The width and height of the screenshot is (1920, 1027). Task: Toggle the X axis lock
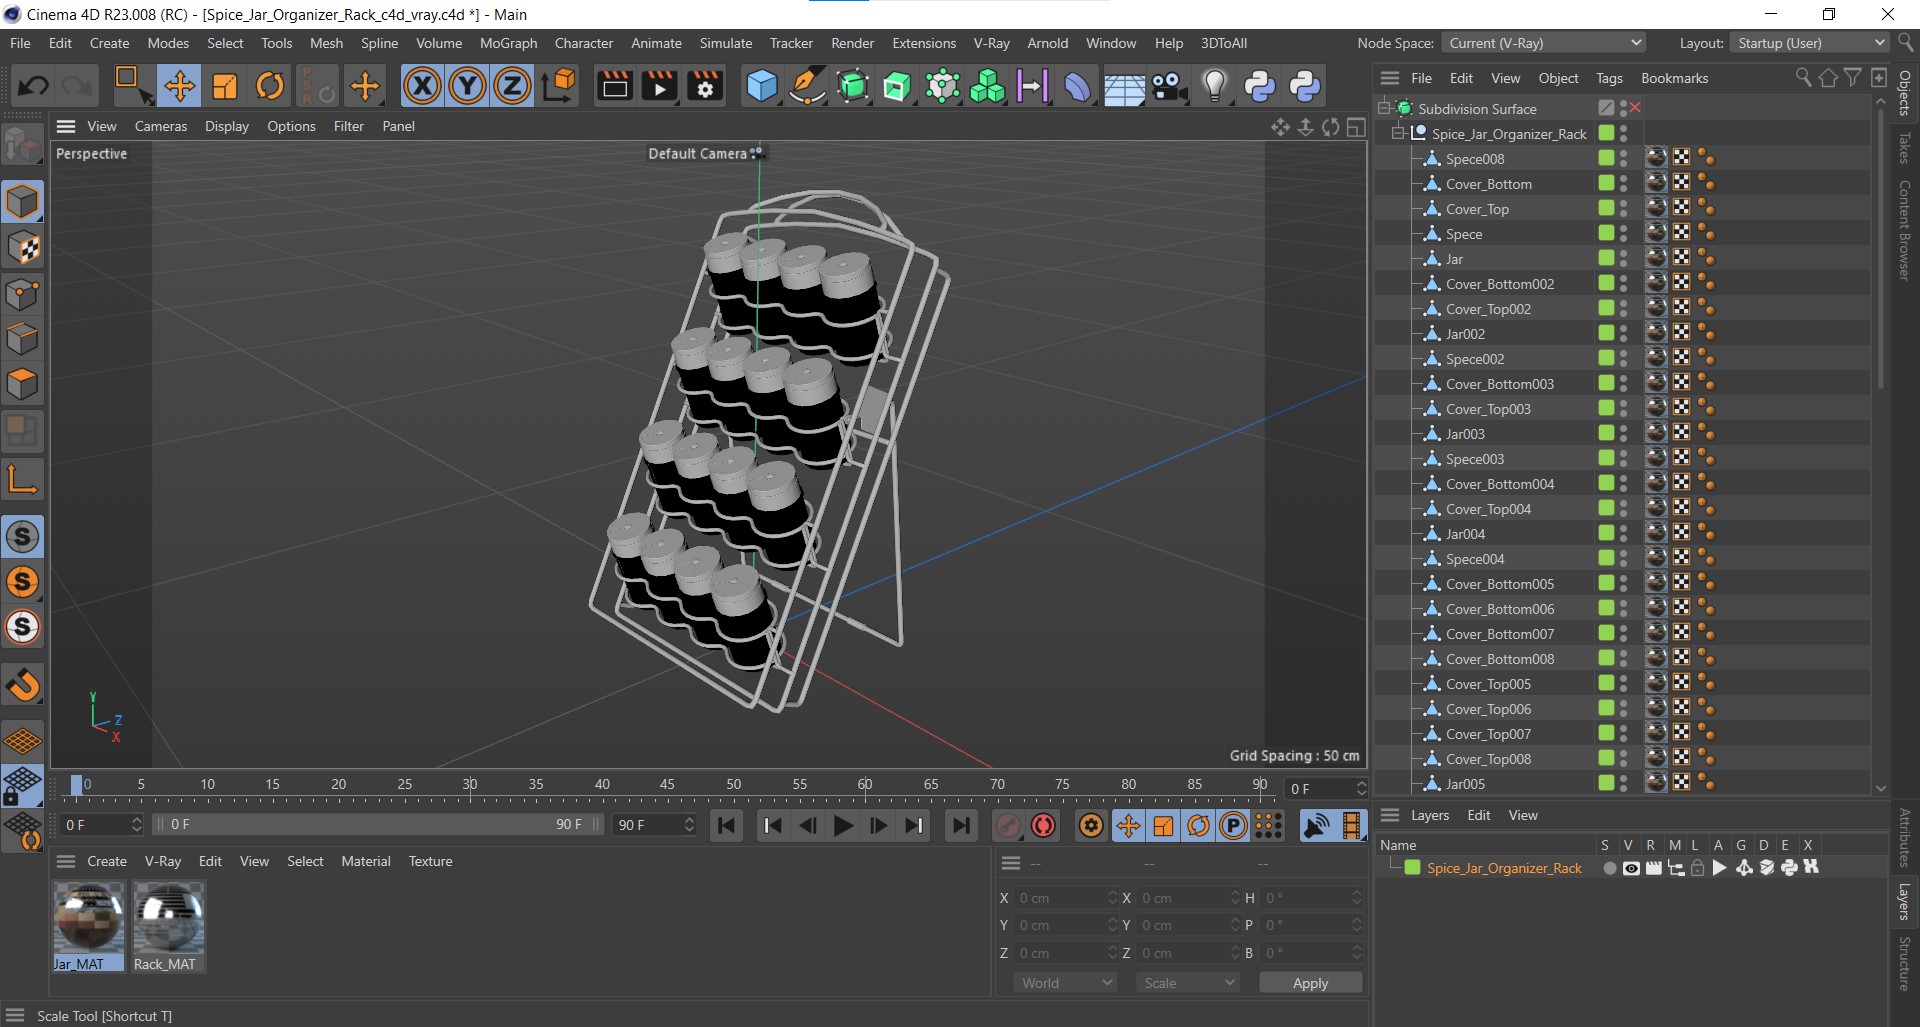pyautogui.click(x=422, y=86)
